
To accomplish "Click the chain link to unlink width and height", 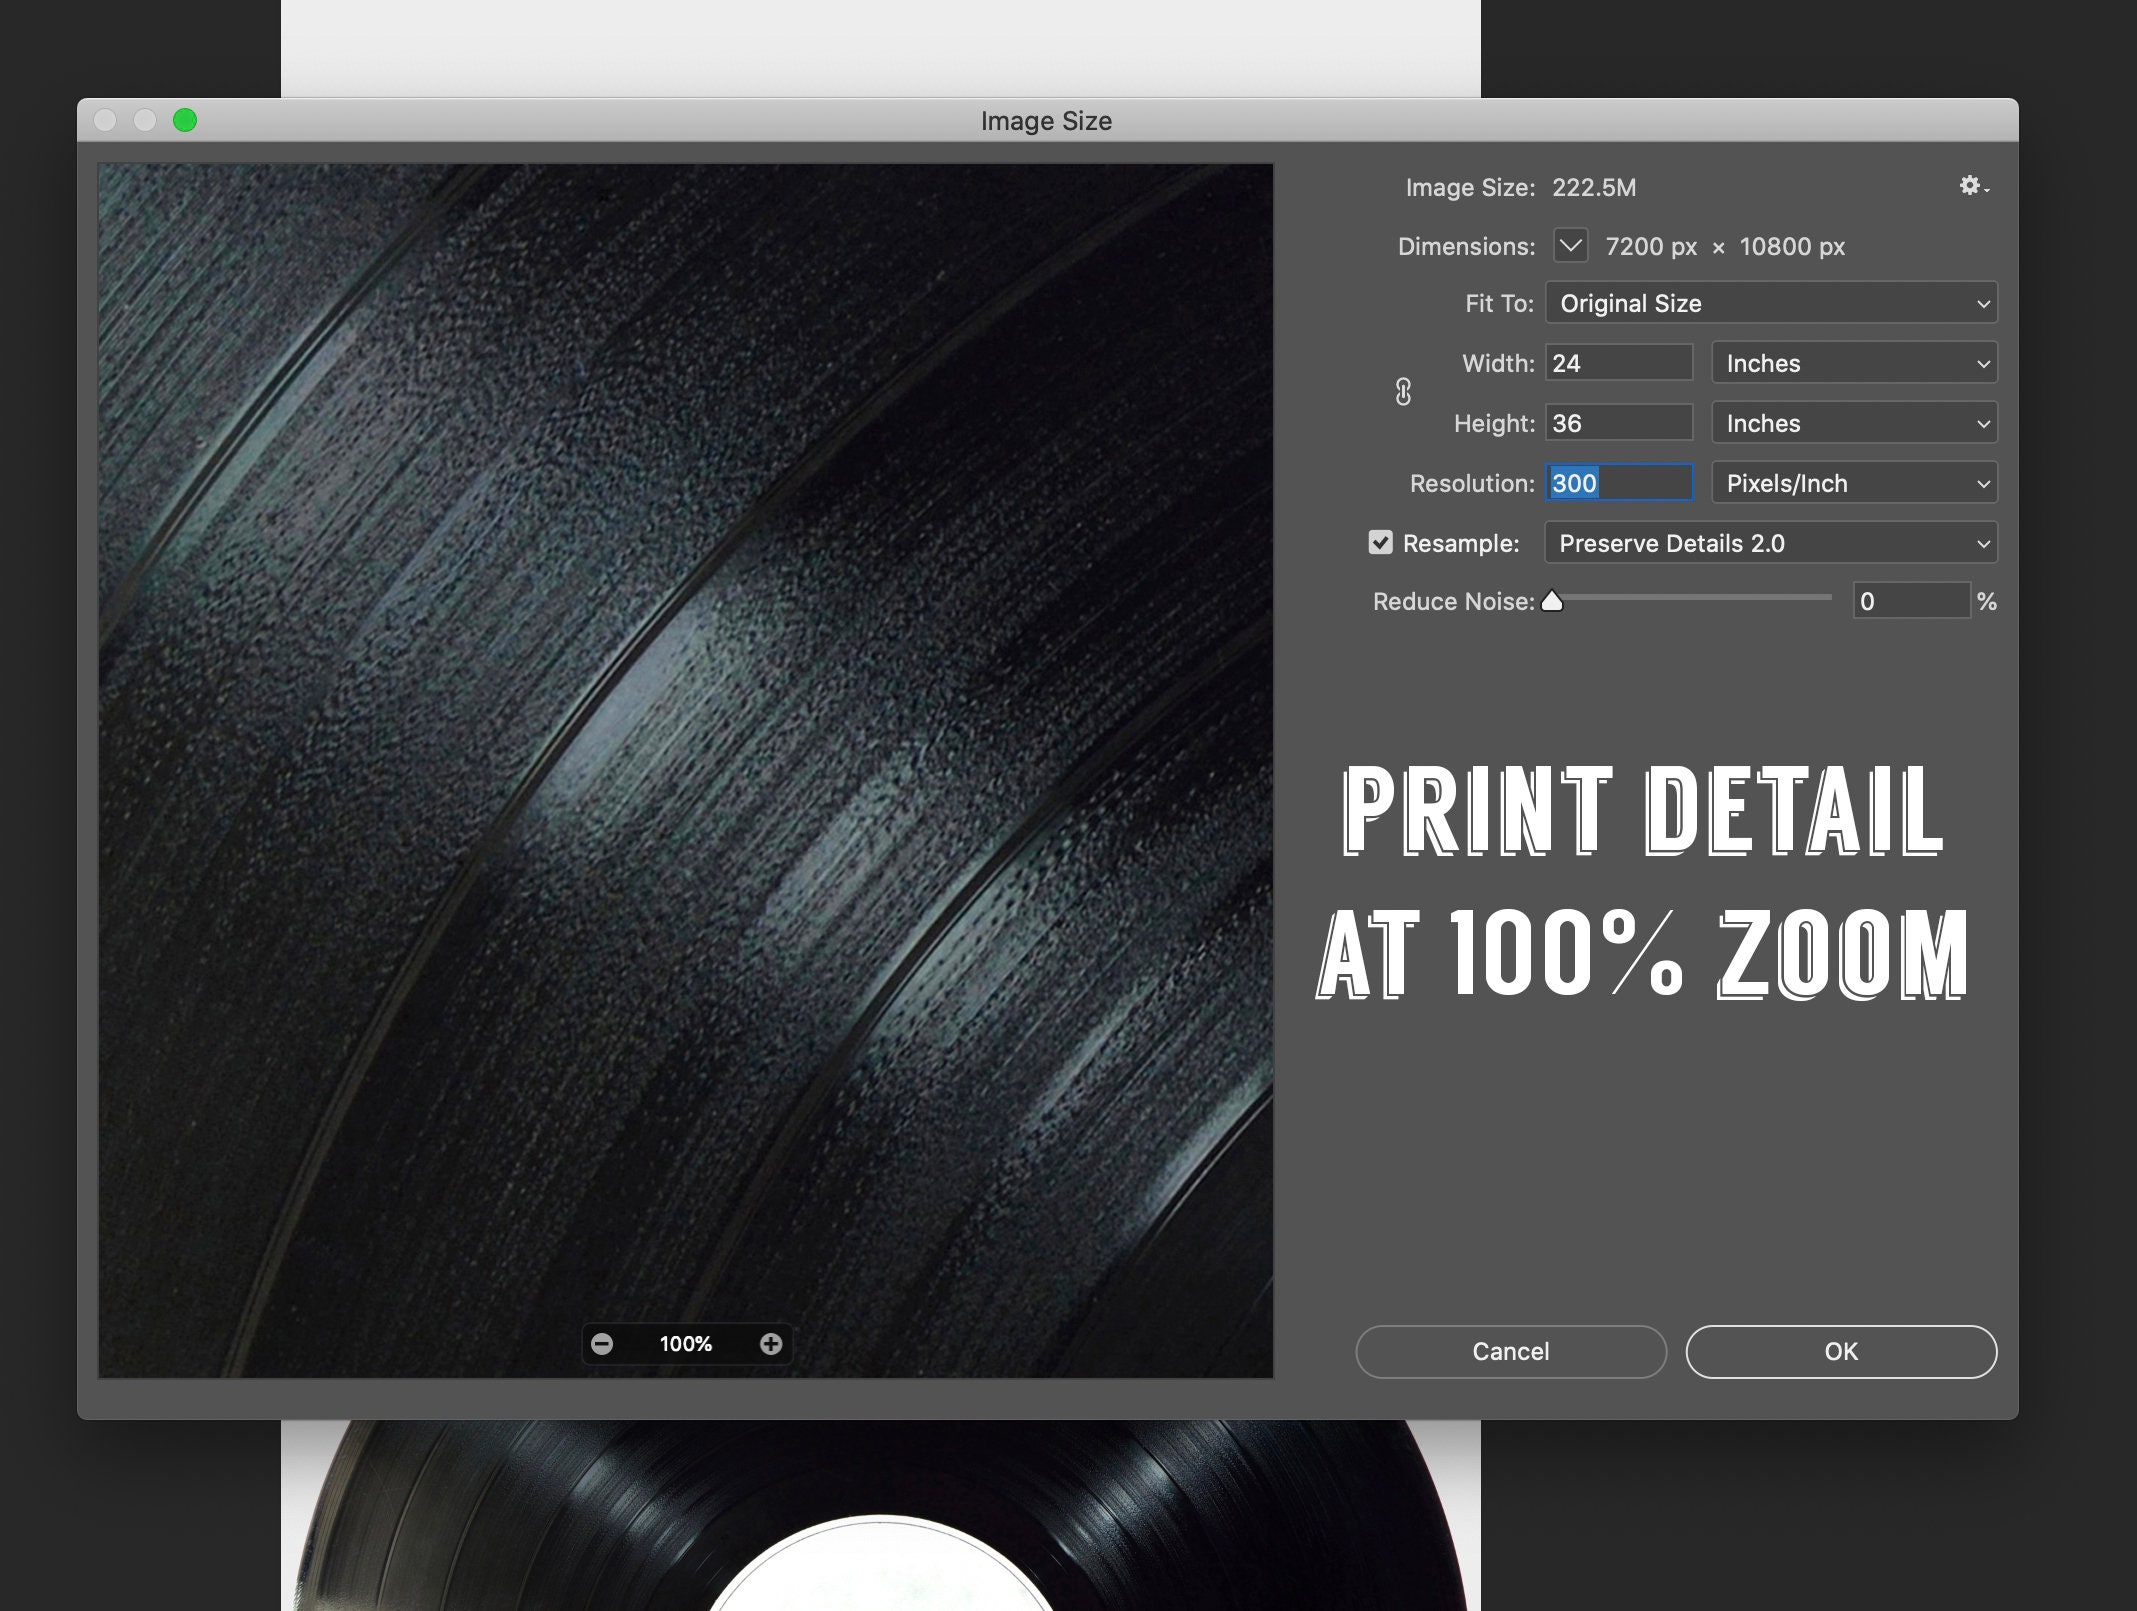I will click(x=1403, y=393).
